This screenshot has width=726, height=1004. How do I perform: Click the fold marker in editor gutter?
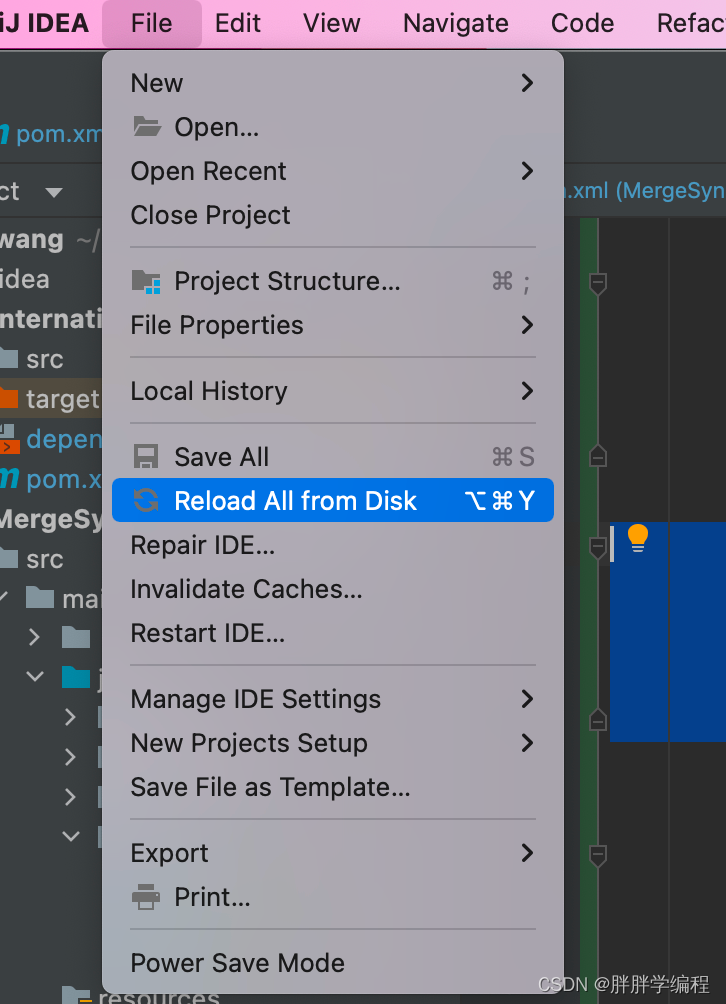click(x=598, y=283)
